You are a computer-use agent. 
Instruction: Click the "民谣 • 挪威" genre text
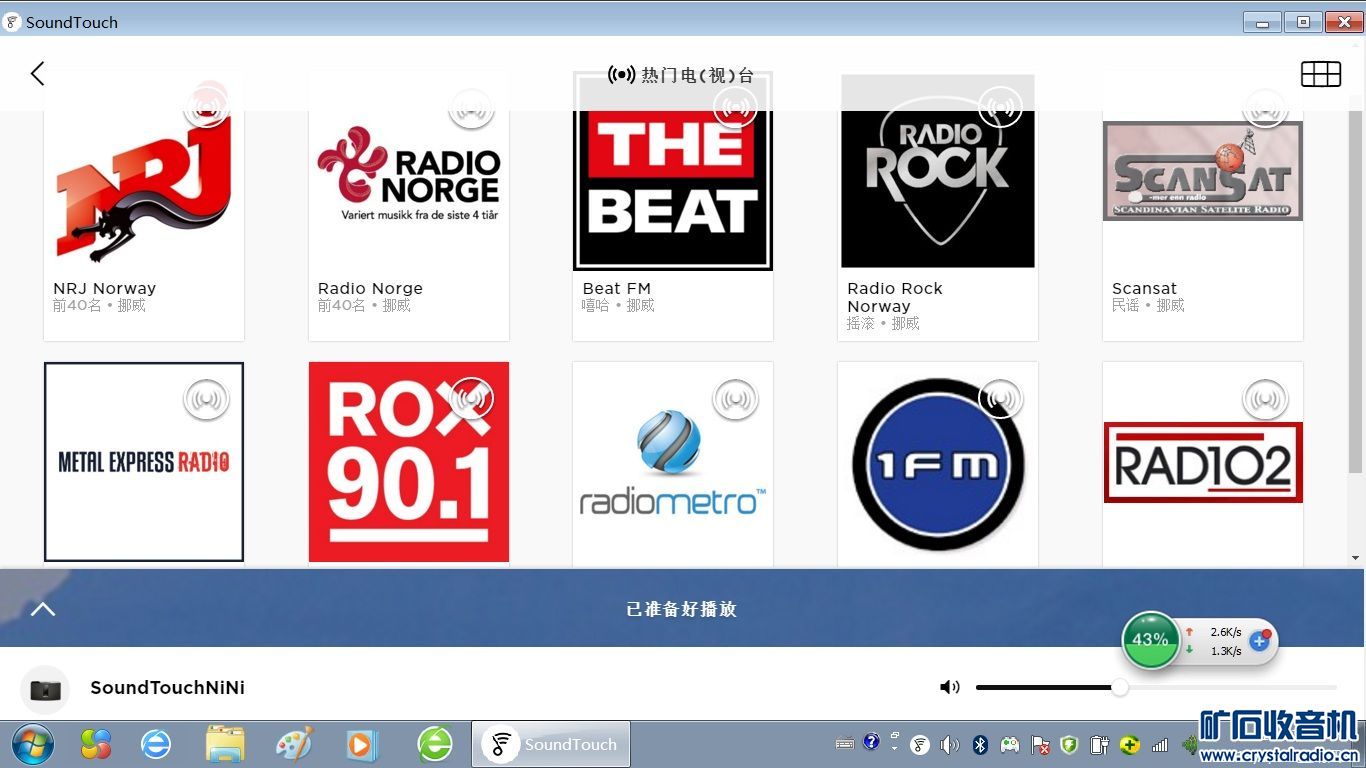pos(1148,305)
